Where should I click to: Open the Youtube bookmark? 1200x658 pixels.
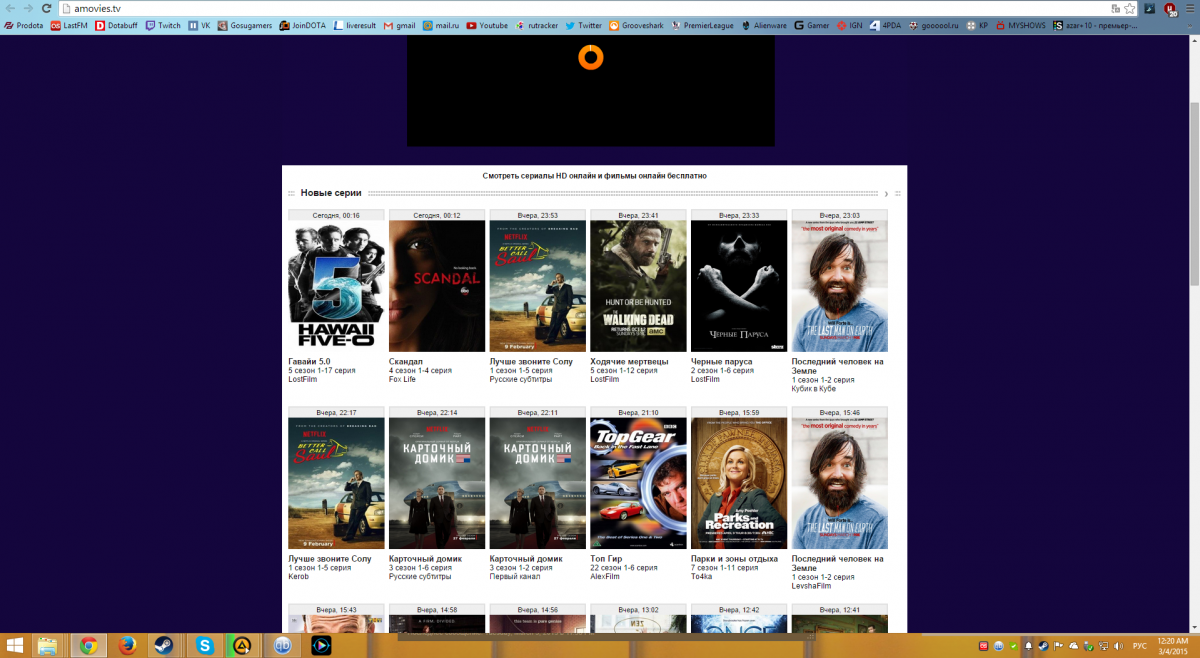point(487,25)
